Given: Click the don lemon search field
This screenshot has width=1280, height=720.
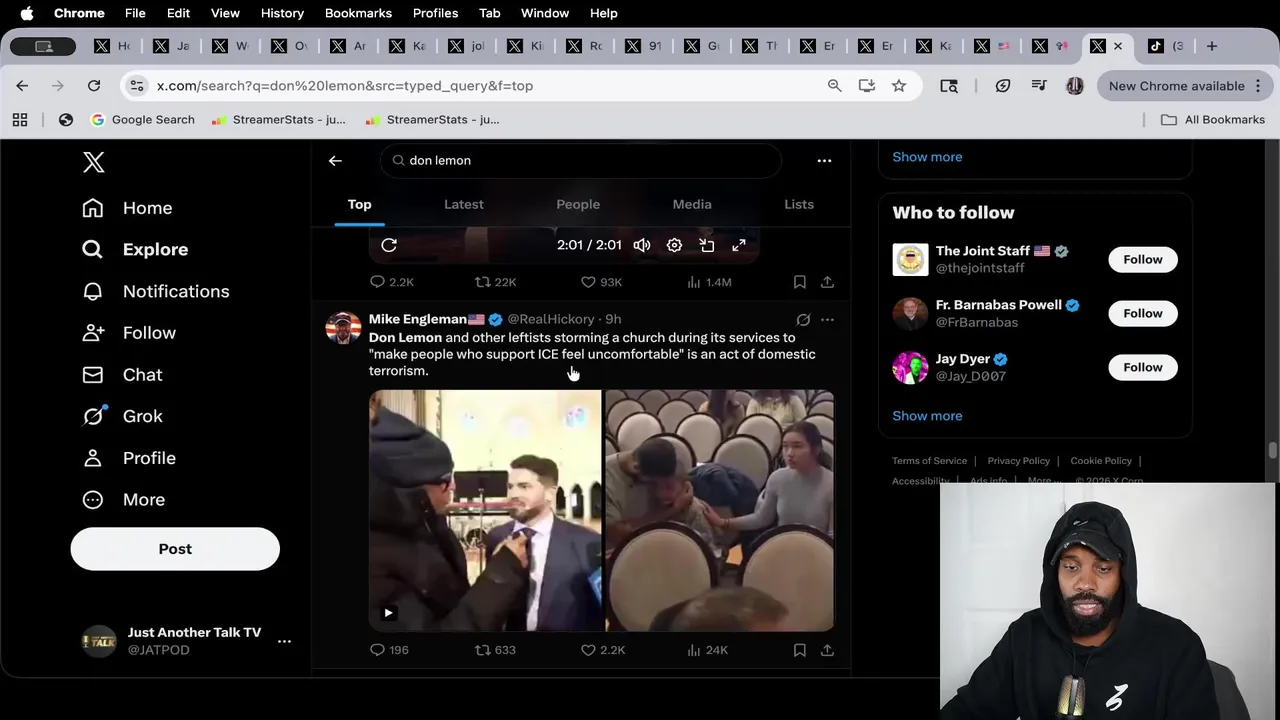Looking at the screenshot, I should tap(580, 160).
